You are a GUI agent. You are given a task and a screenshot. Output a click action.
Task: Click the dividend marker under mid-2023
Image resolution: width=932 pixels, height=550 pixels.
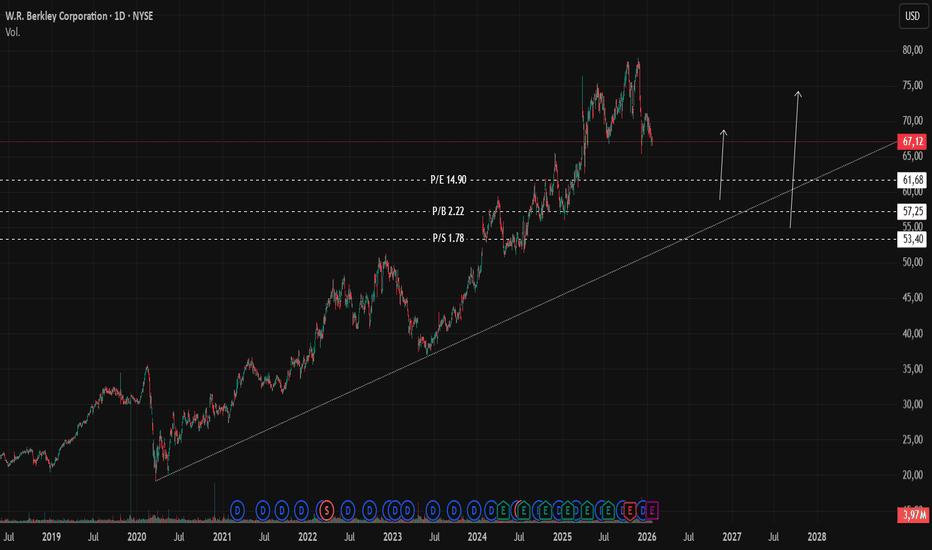tap(433, 510)
